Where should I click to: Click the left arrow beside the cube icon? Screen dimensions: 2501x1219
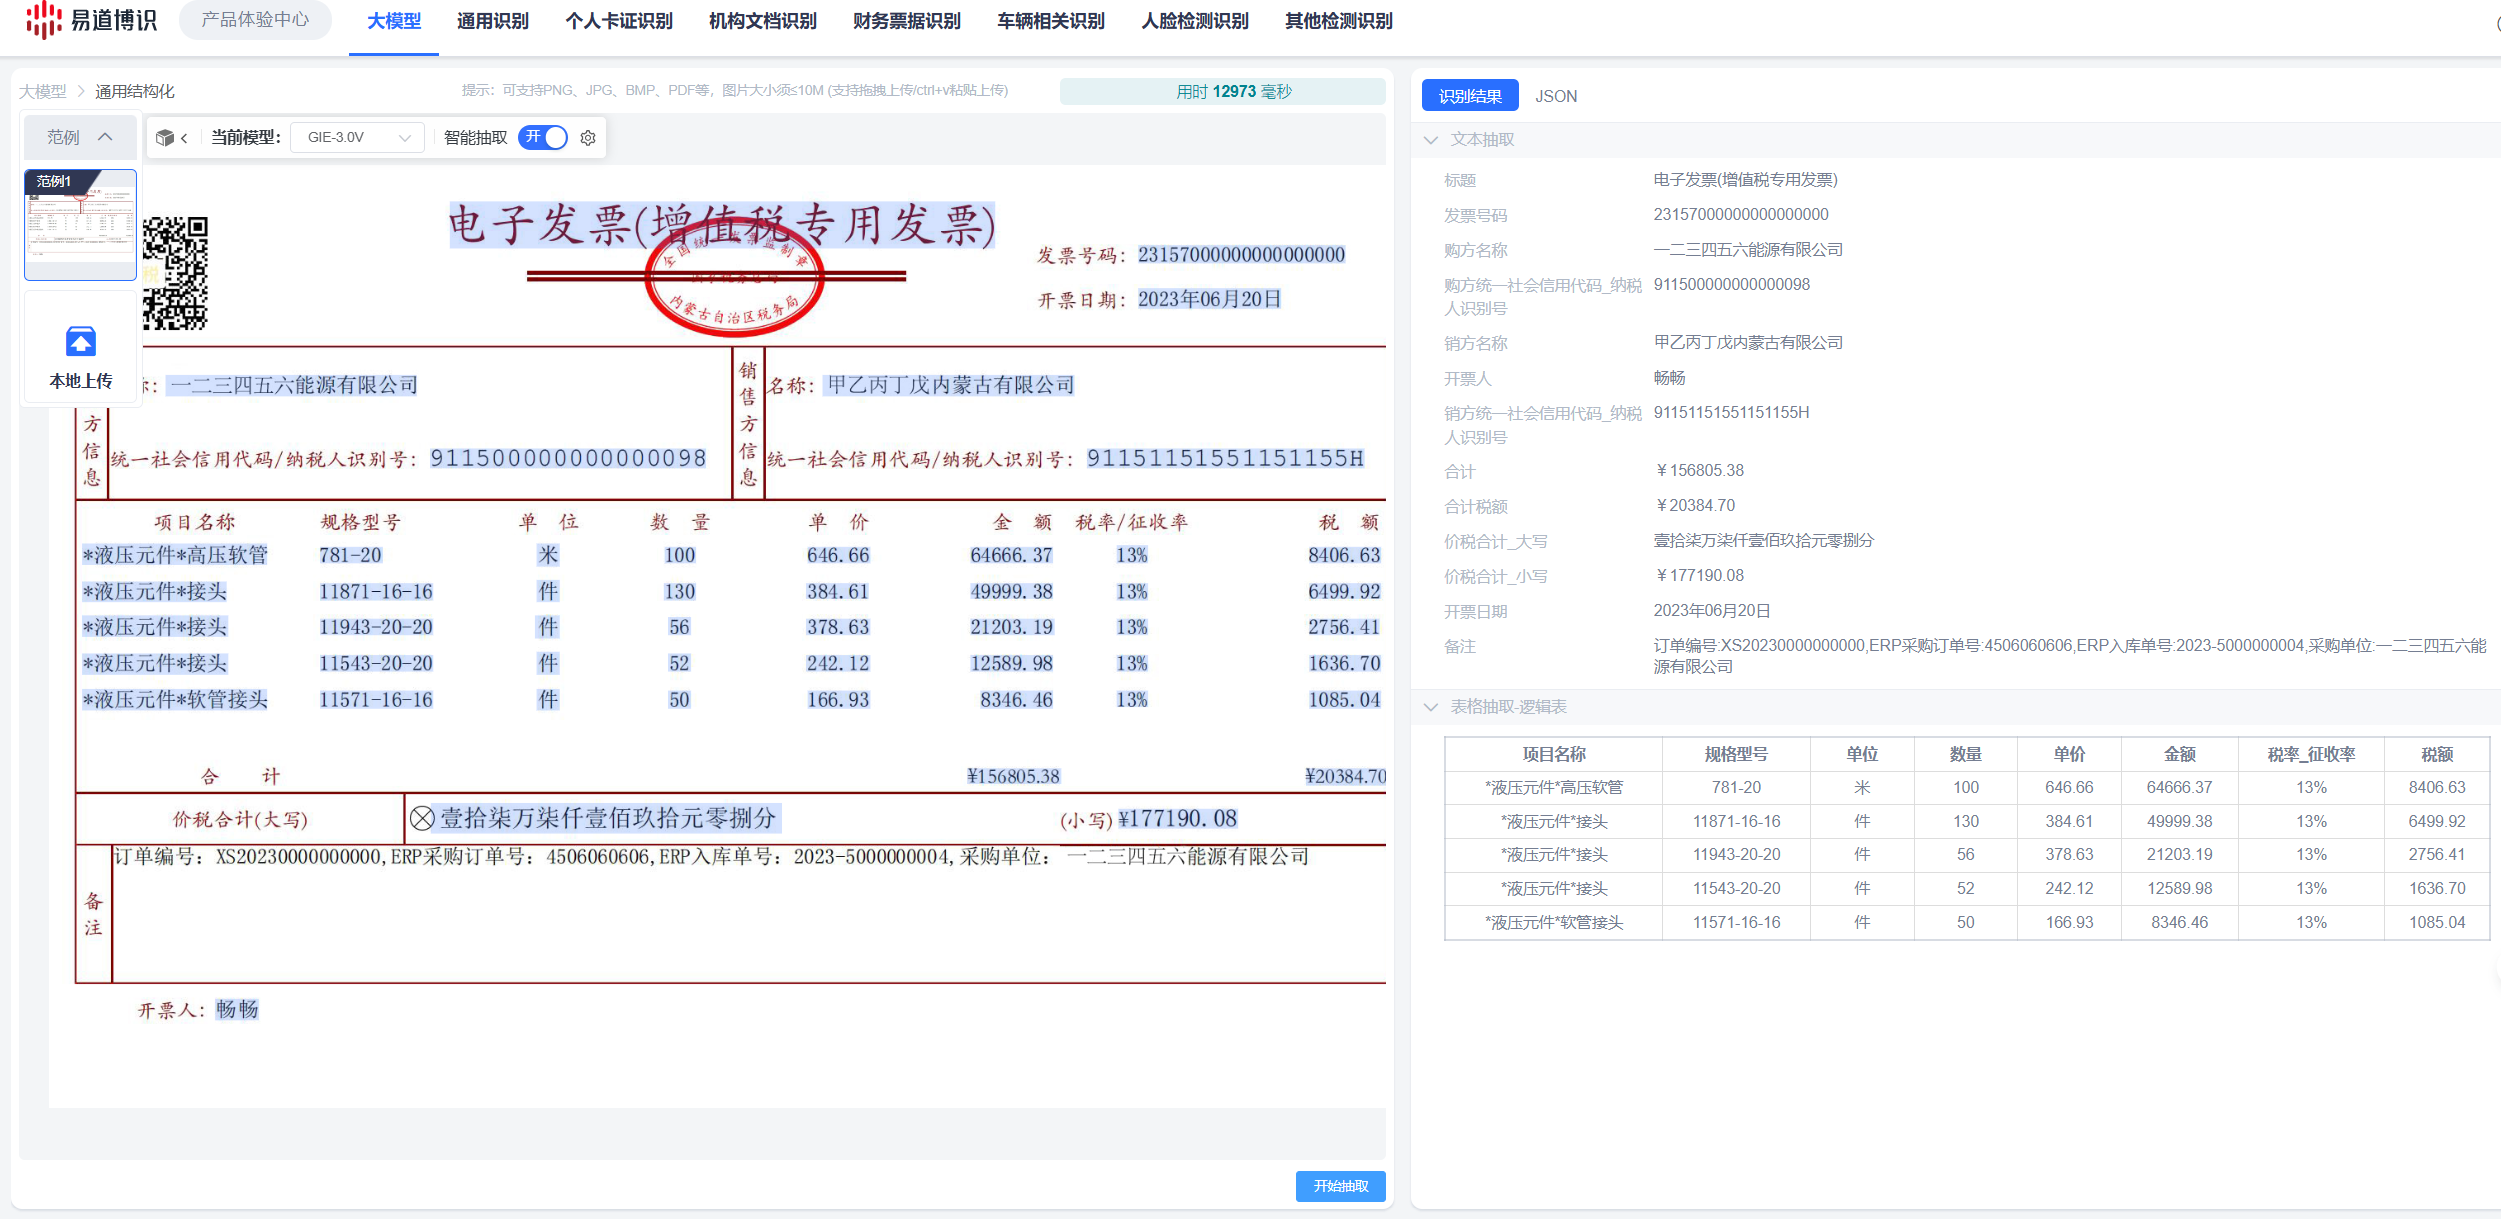(184, 138)
